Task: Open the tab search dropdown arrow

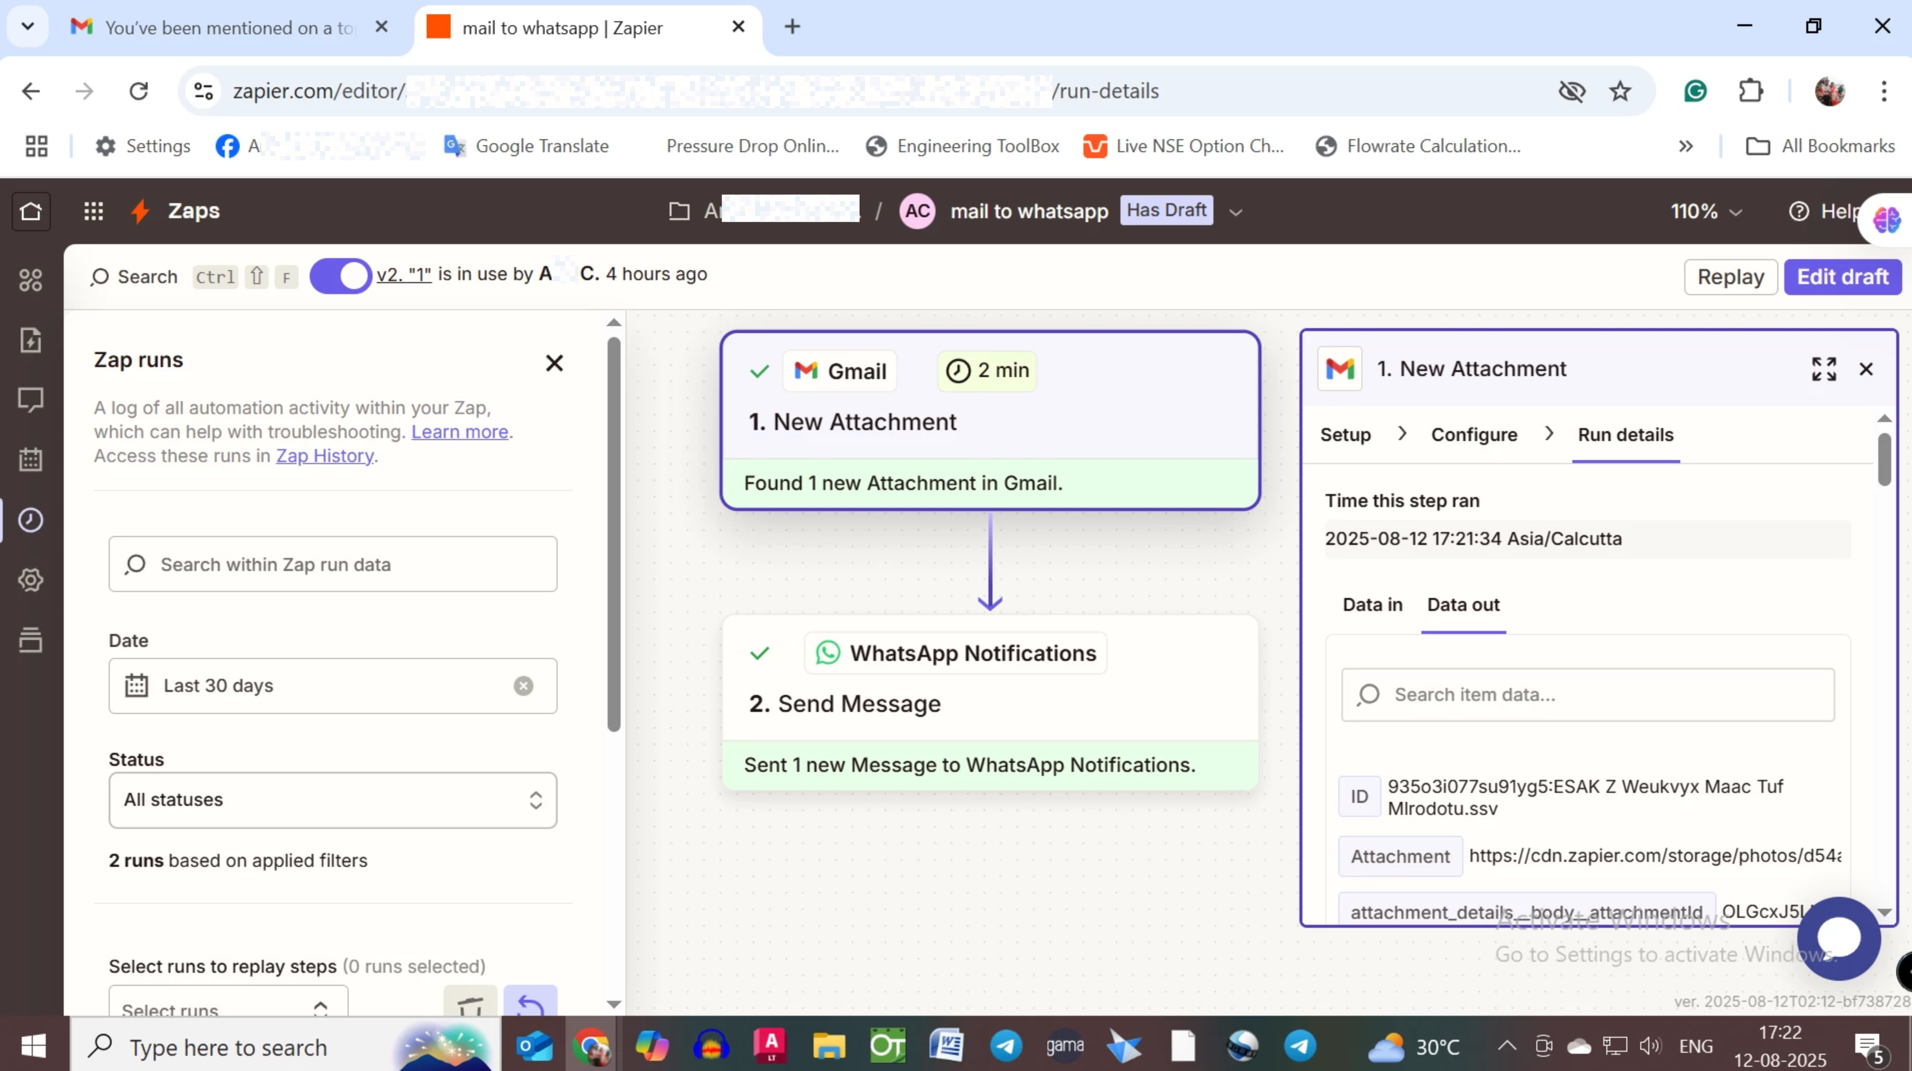Action: (28, 27)
